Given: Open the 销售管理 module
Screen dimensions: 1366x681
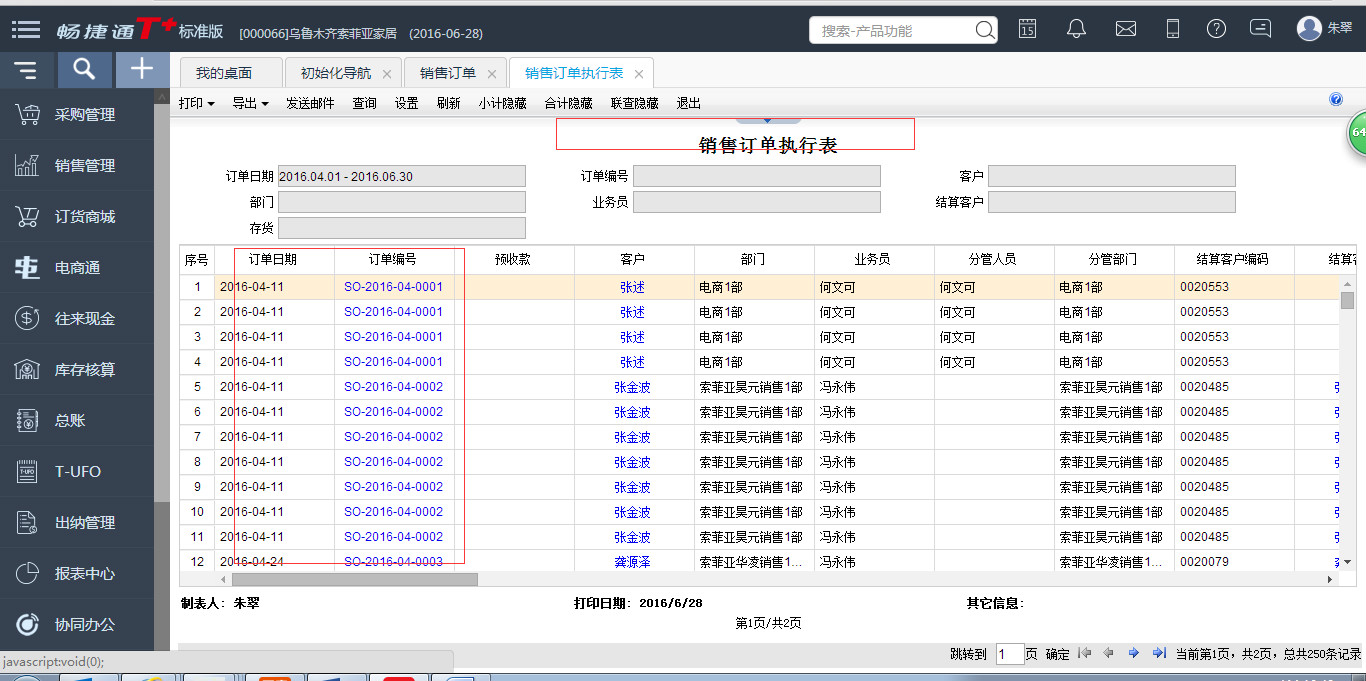Looking at the screenshot, I should point(77,166).
